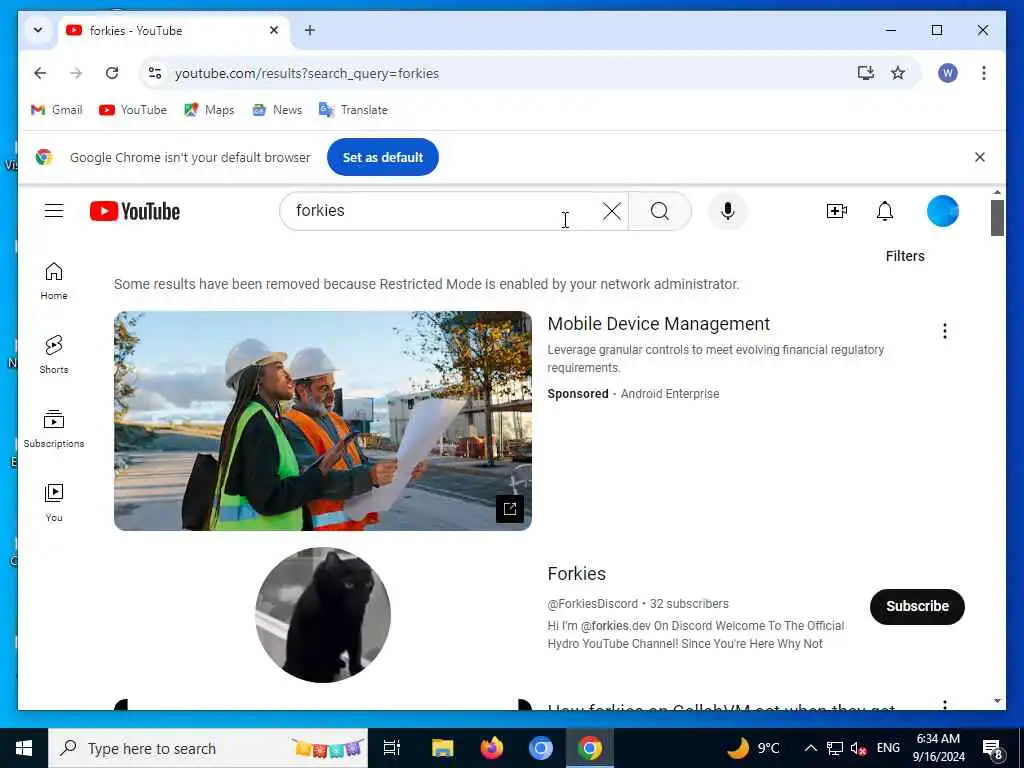Image resolution: width=1024 pixels, height=768 pixels.
Task: Open a new browser tab
Action: [x=310, y=30]
